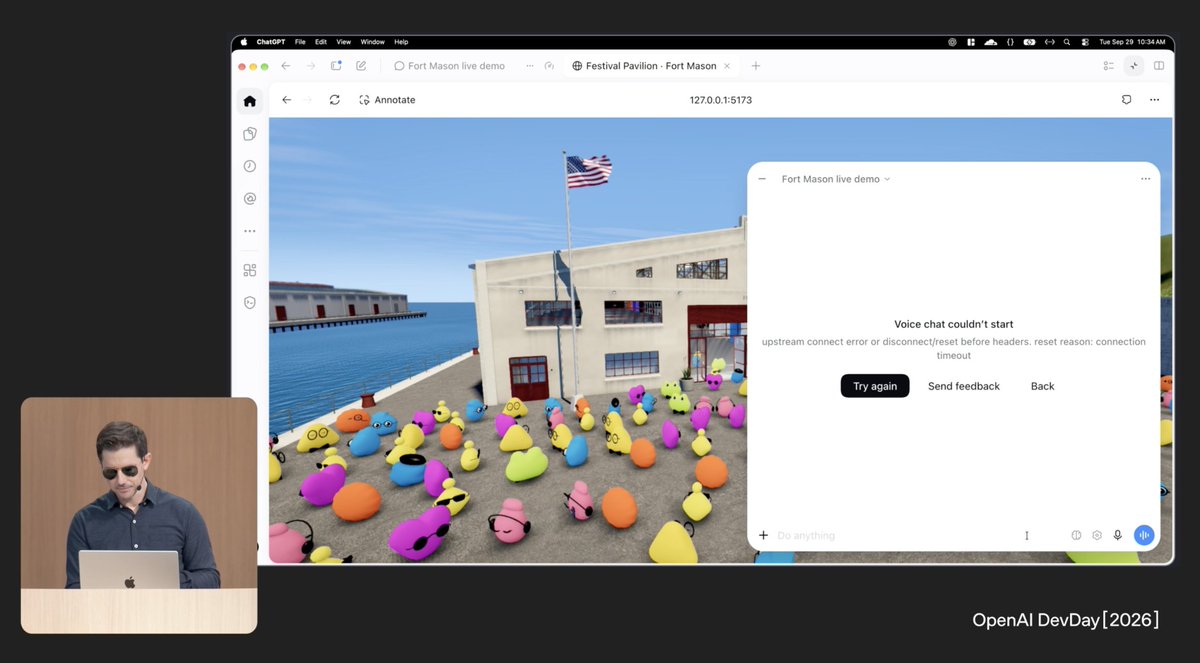Image resolution: width=1200 pixels, height=663 pixels.
Task: Click the comment icon beside the address bar
Action: coord(1126,100)
